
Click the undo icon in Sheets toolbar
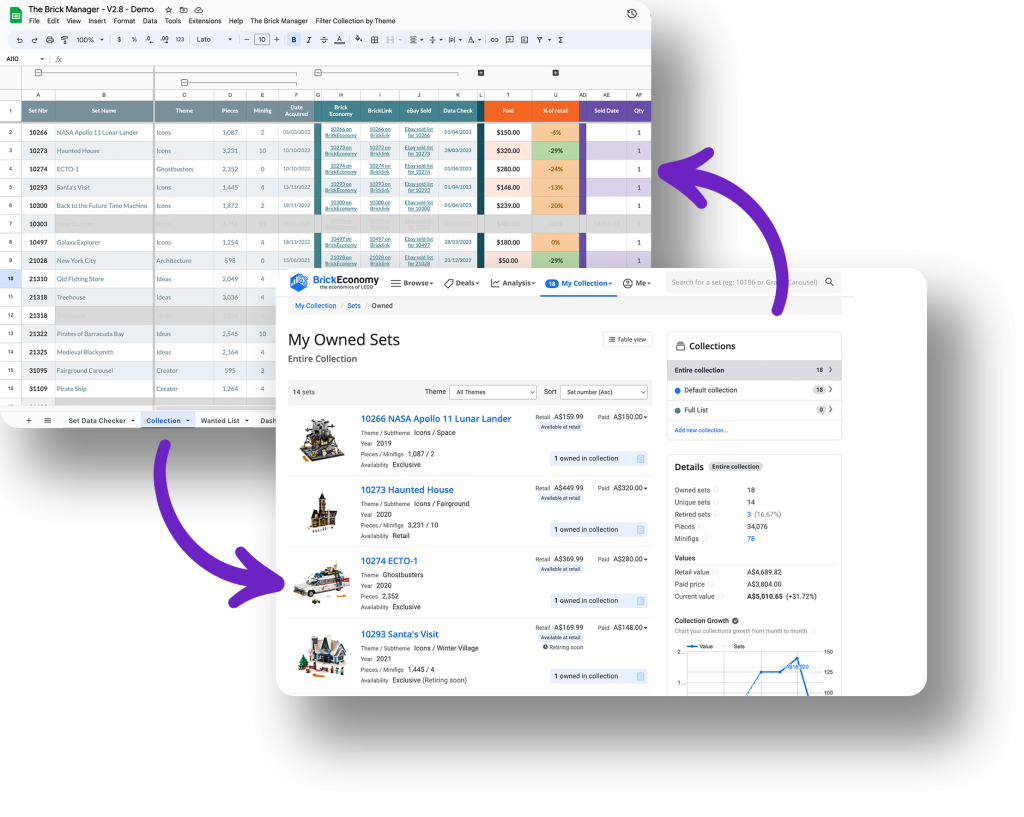(x=20, y=40)
